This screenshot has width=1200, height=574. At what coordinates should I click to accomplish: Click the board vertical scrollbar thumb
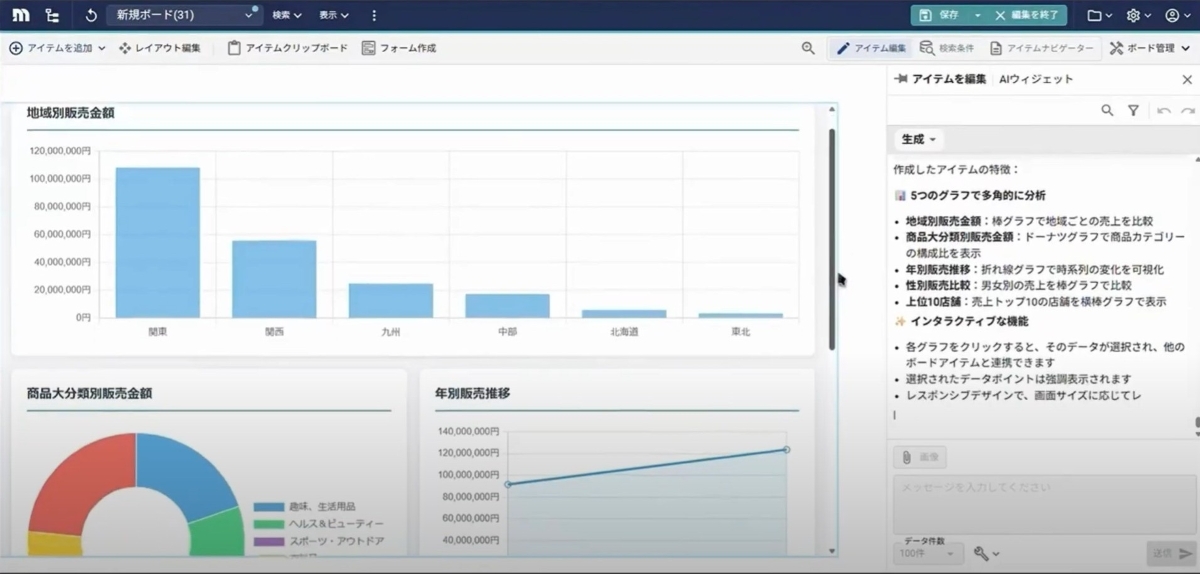[x=832, y=240]
